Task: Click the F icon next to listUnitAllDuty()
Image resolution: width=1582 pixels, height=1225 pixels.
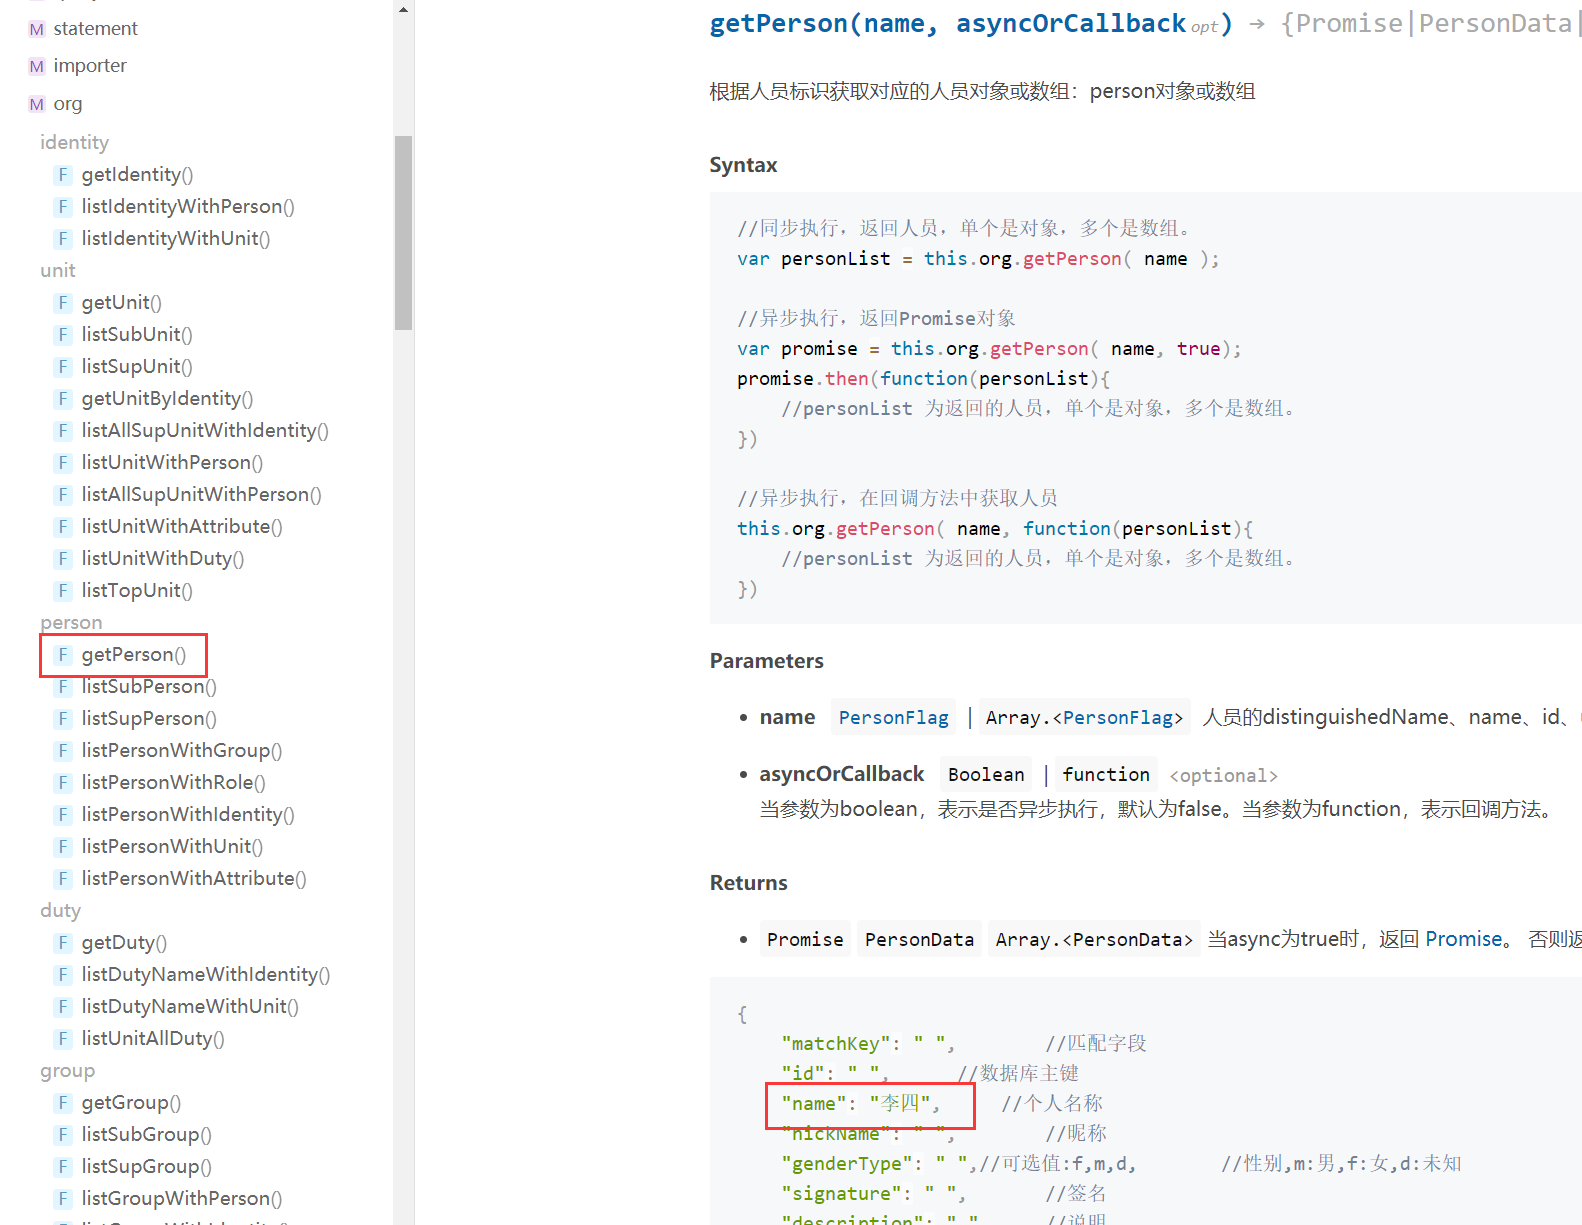Action: pos(63,1038)
